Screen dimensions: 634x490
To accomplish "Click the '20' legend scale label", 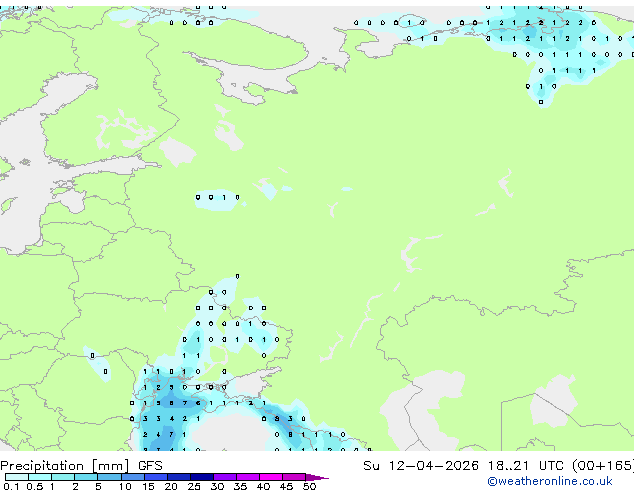I will (171, 486).
